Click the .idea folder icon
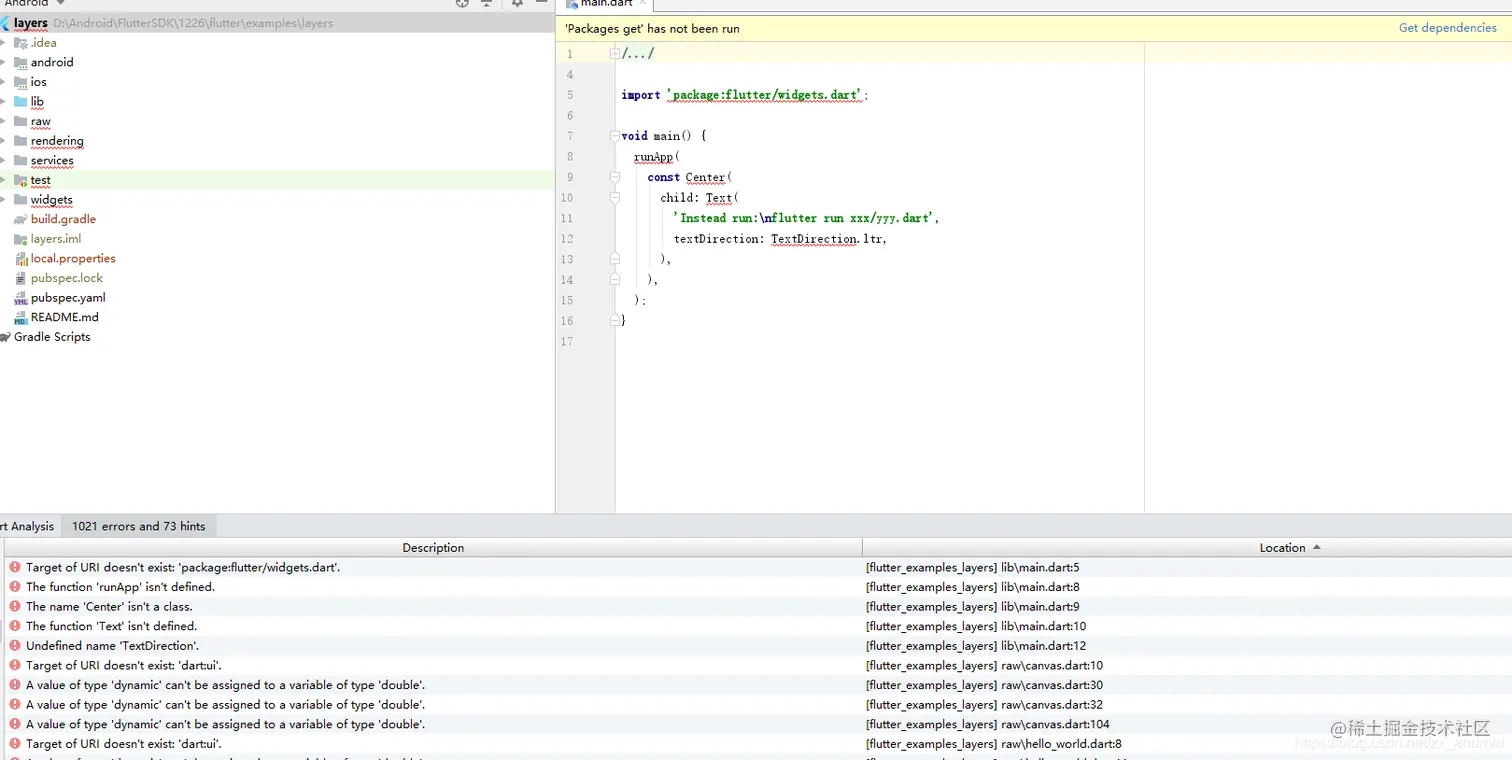 pos(21,43)
